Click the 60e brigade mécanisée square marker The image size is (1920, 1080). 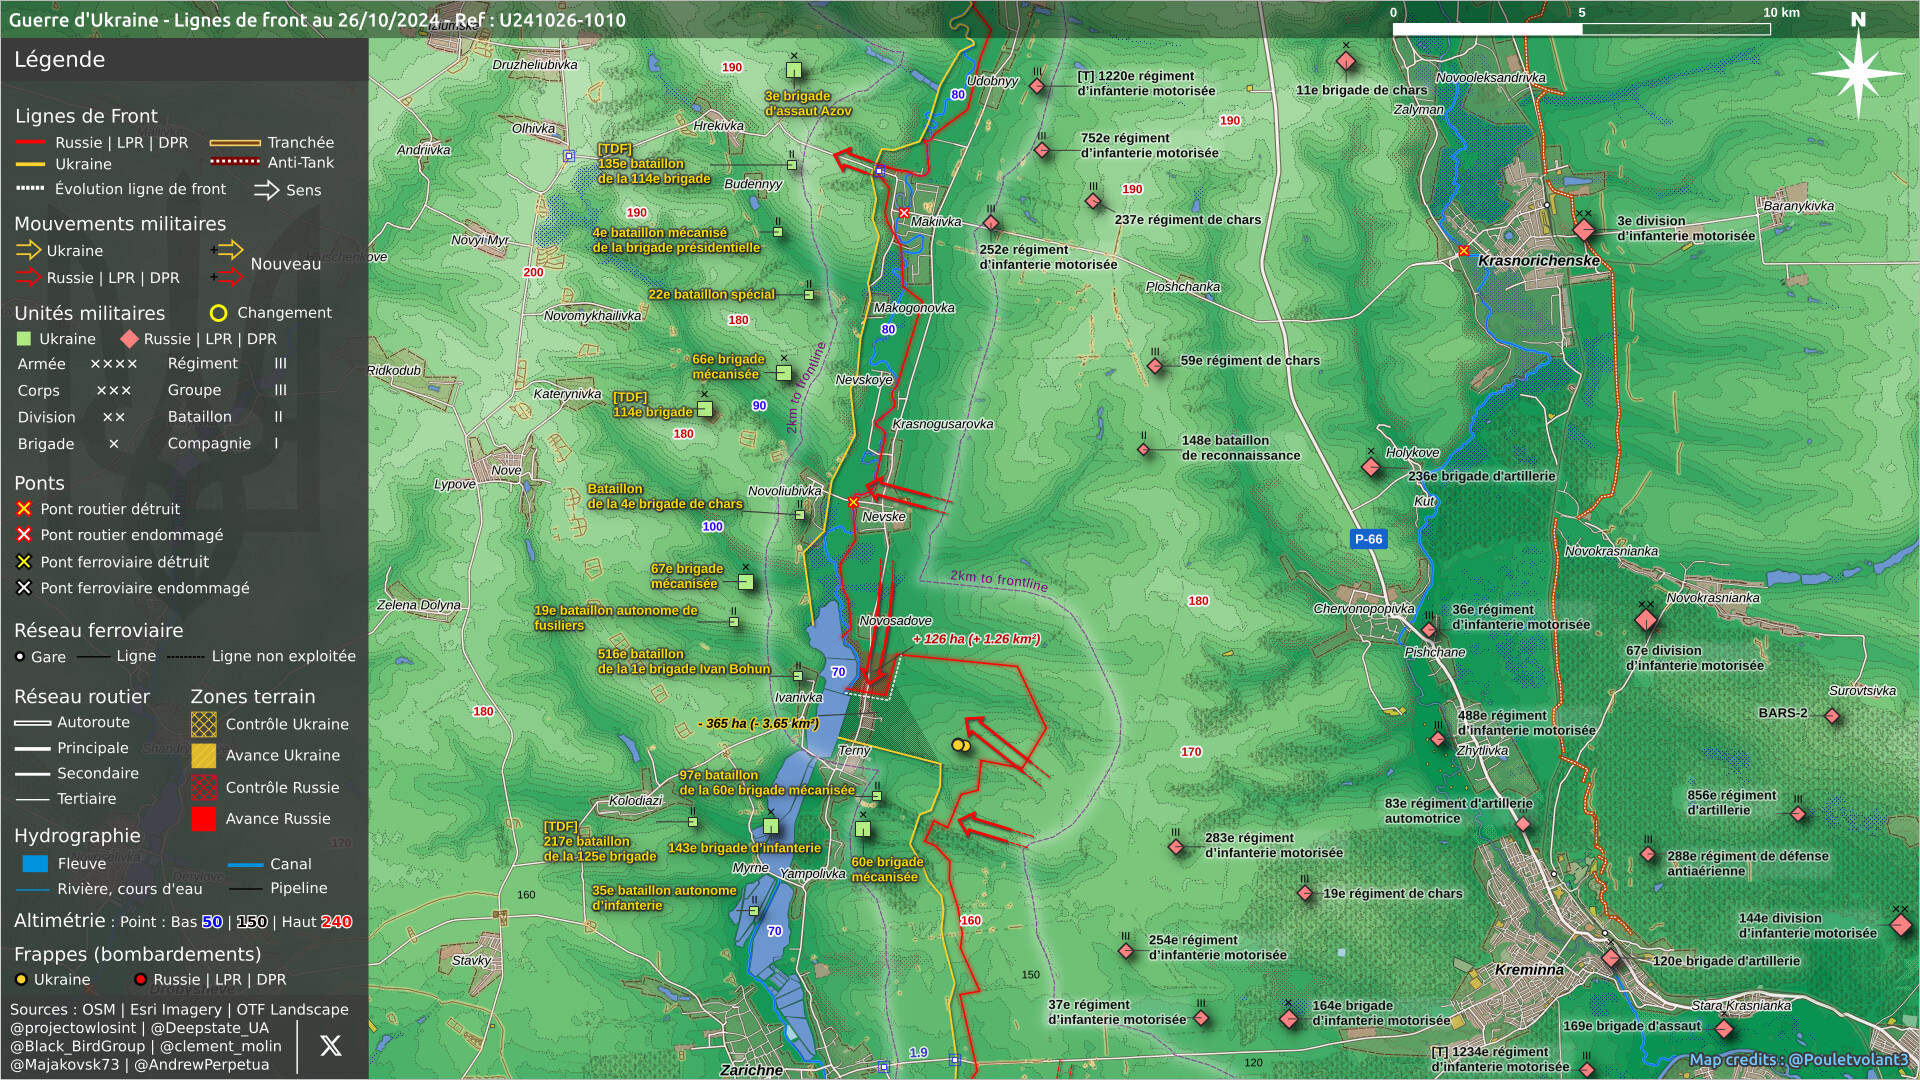click(x=863, y=829)
